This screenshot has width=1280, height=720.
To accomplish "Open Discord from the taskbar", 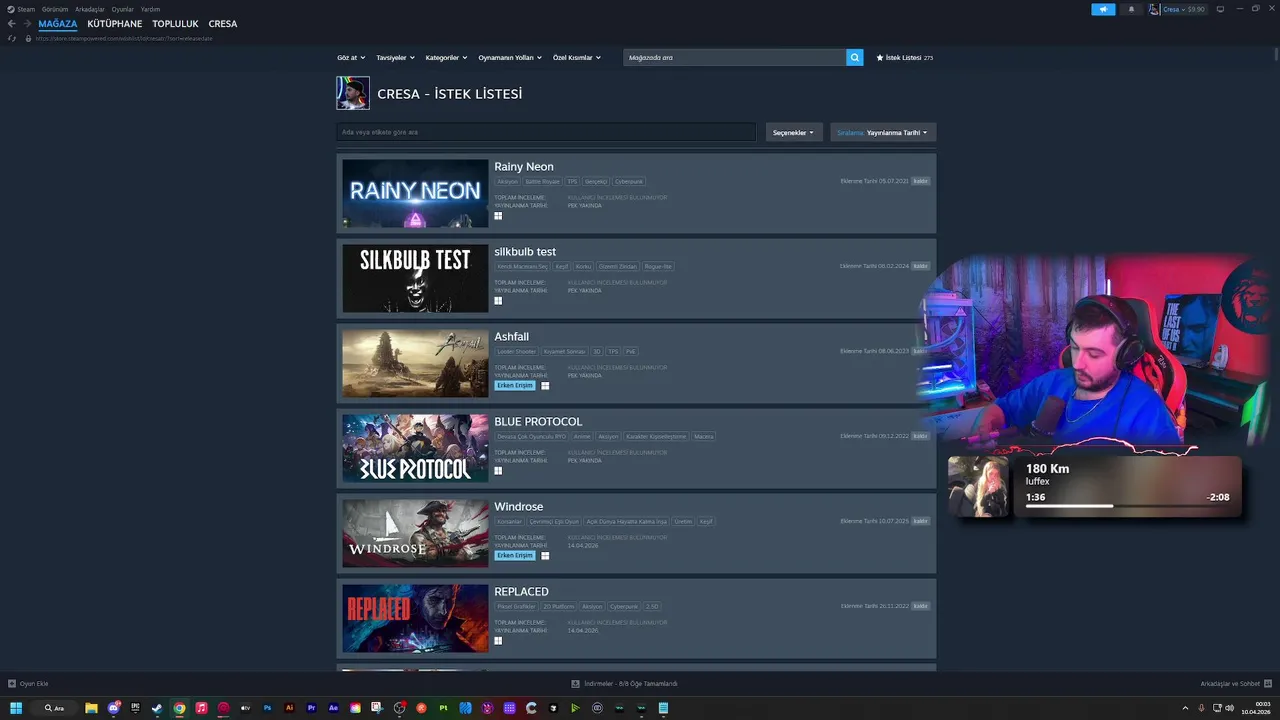I will point(113,708).
